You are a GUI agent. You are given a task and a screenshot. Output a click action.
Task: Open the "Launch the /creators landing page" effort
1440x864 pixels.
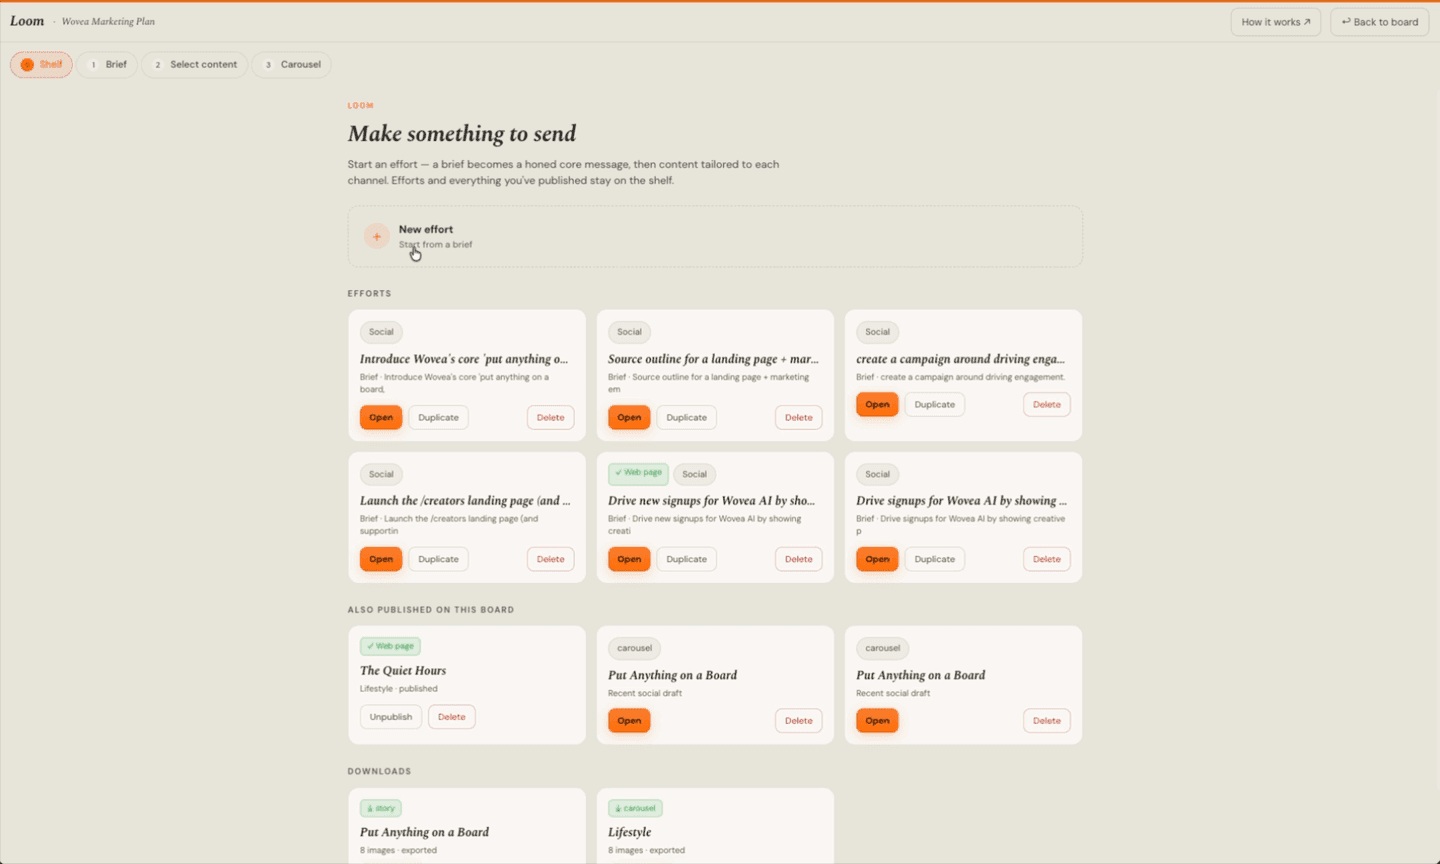[x=381, y=559]
